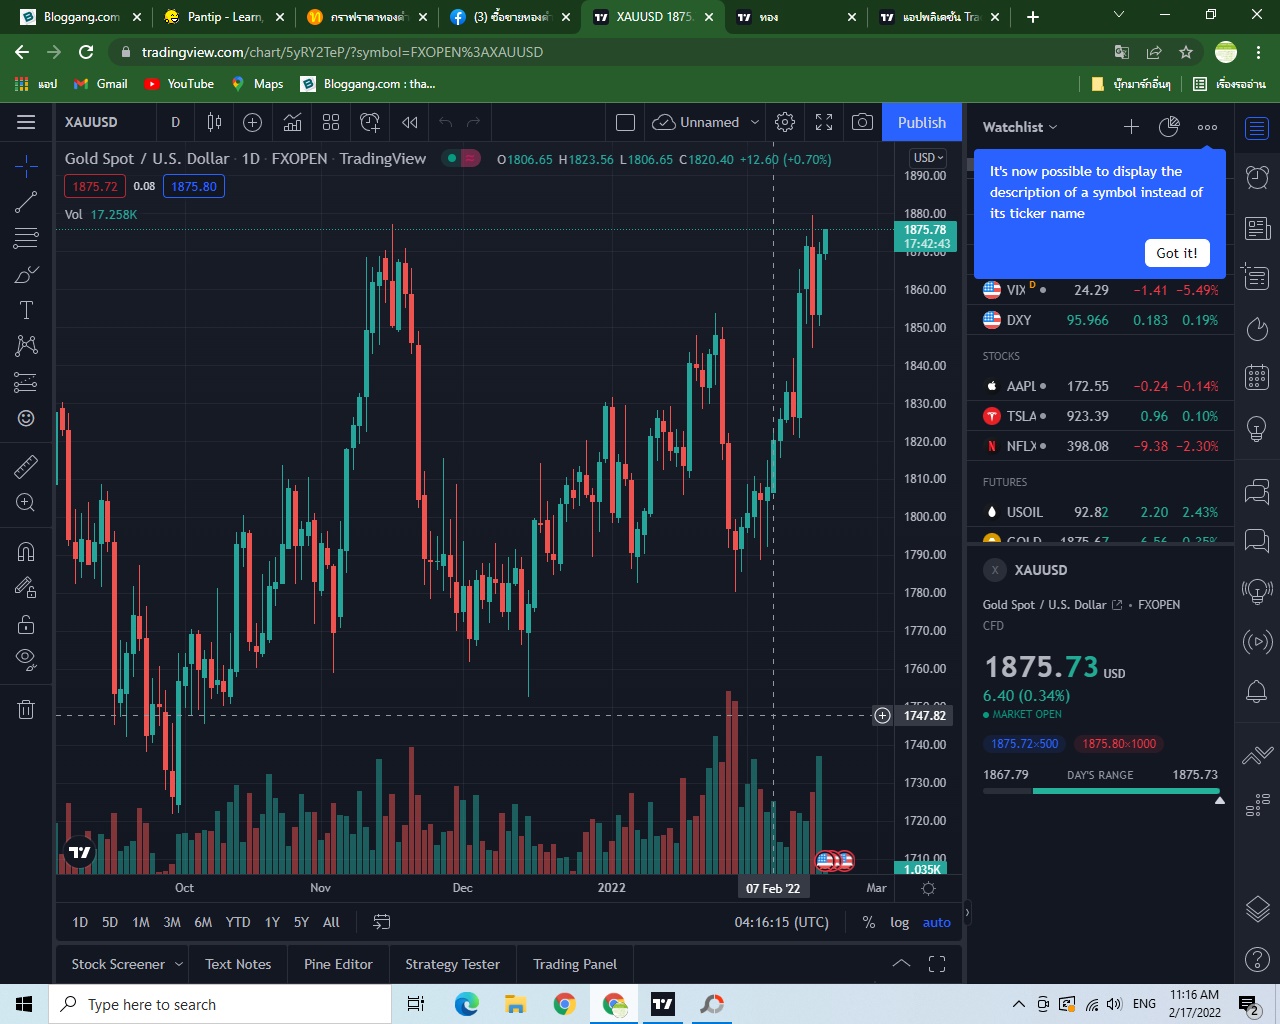Open the text annotation tool

(x=26, y=310)
